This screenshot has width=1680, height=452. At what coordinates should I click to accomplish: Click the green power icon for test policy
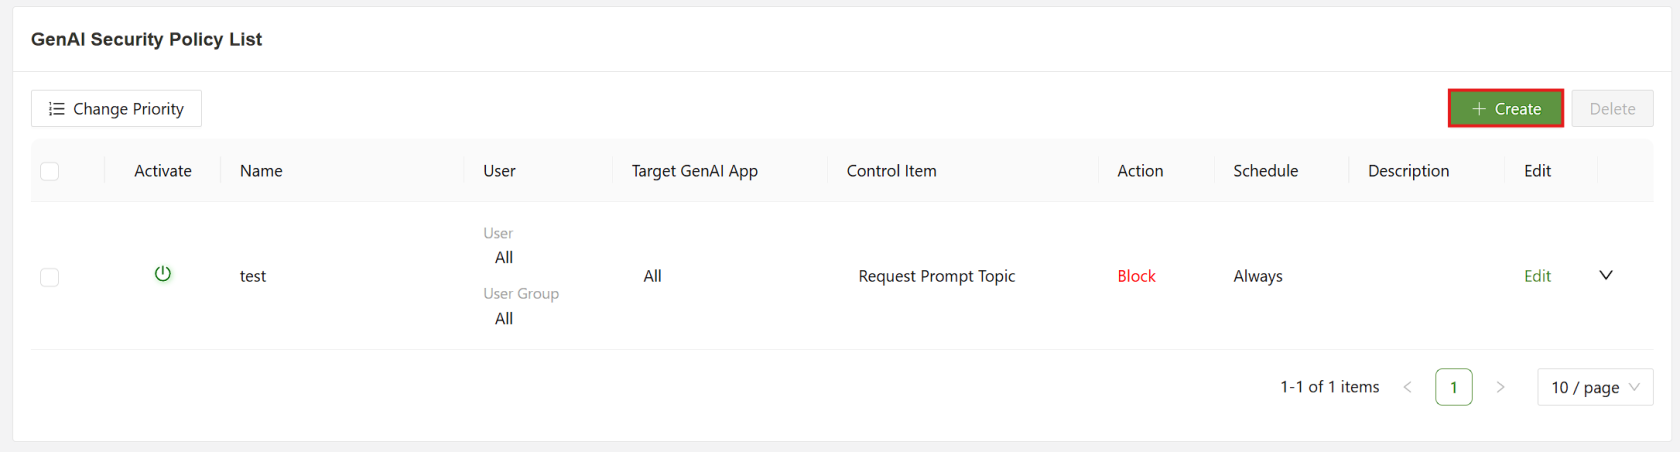coord(163,274)
